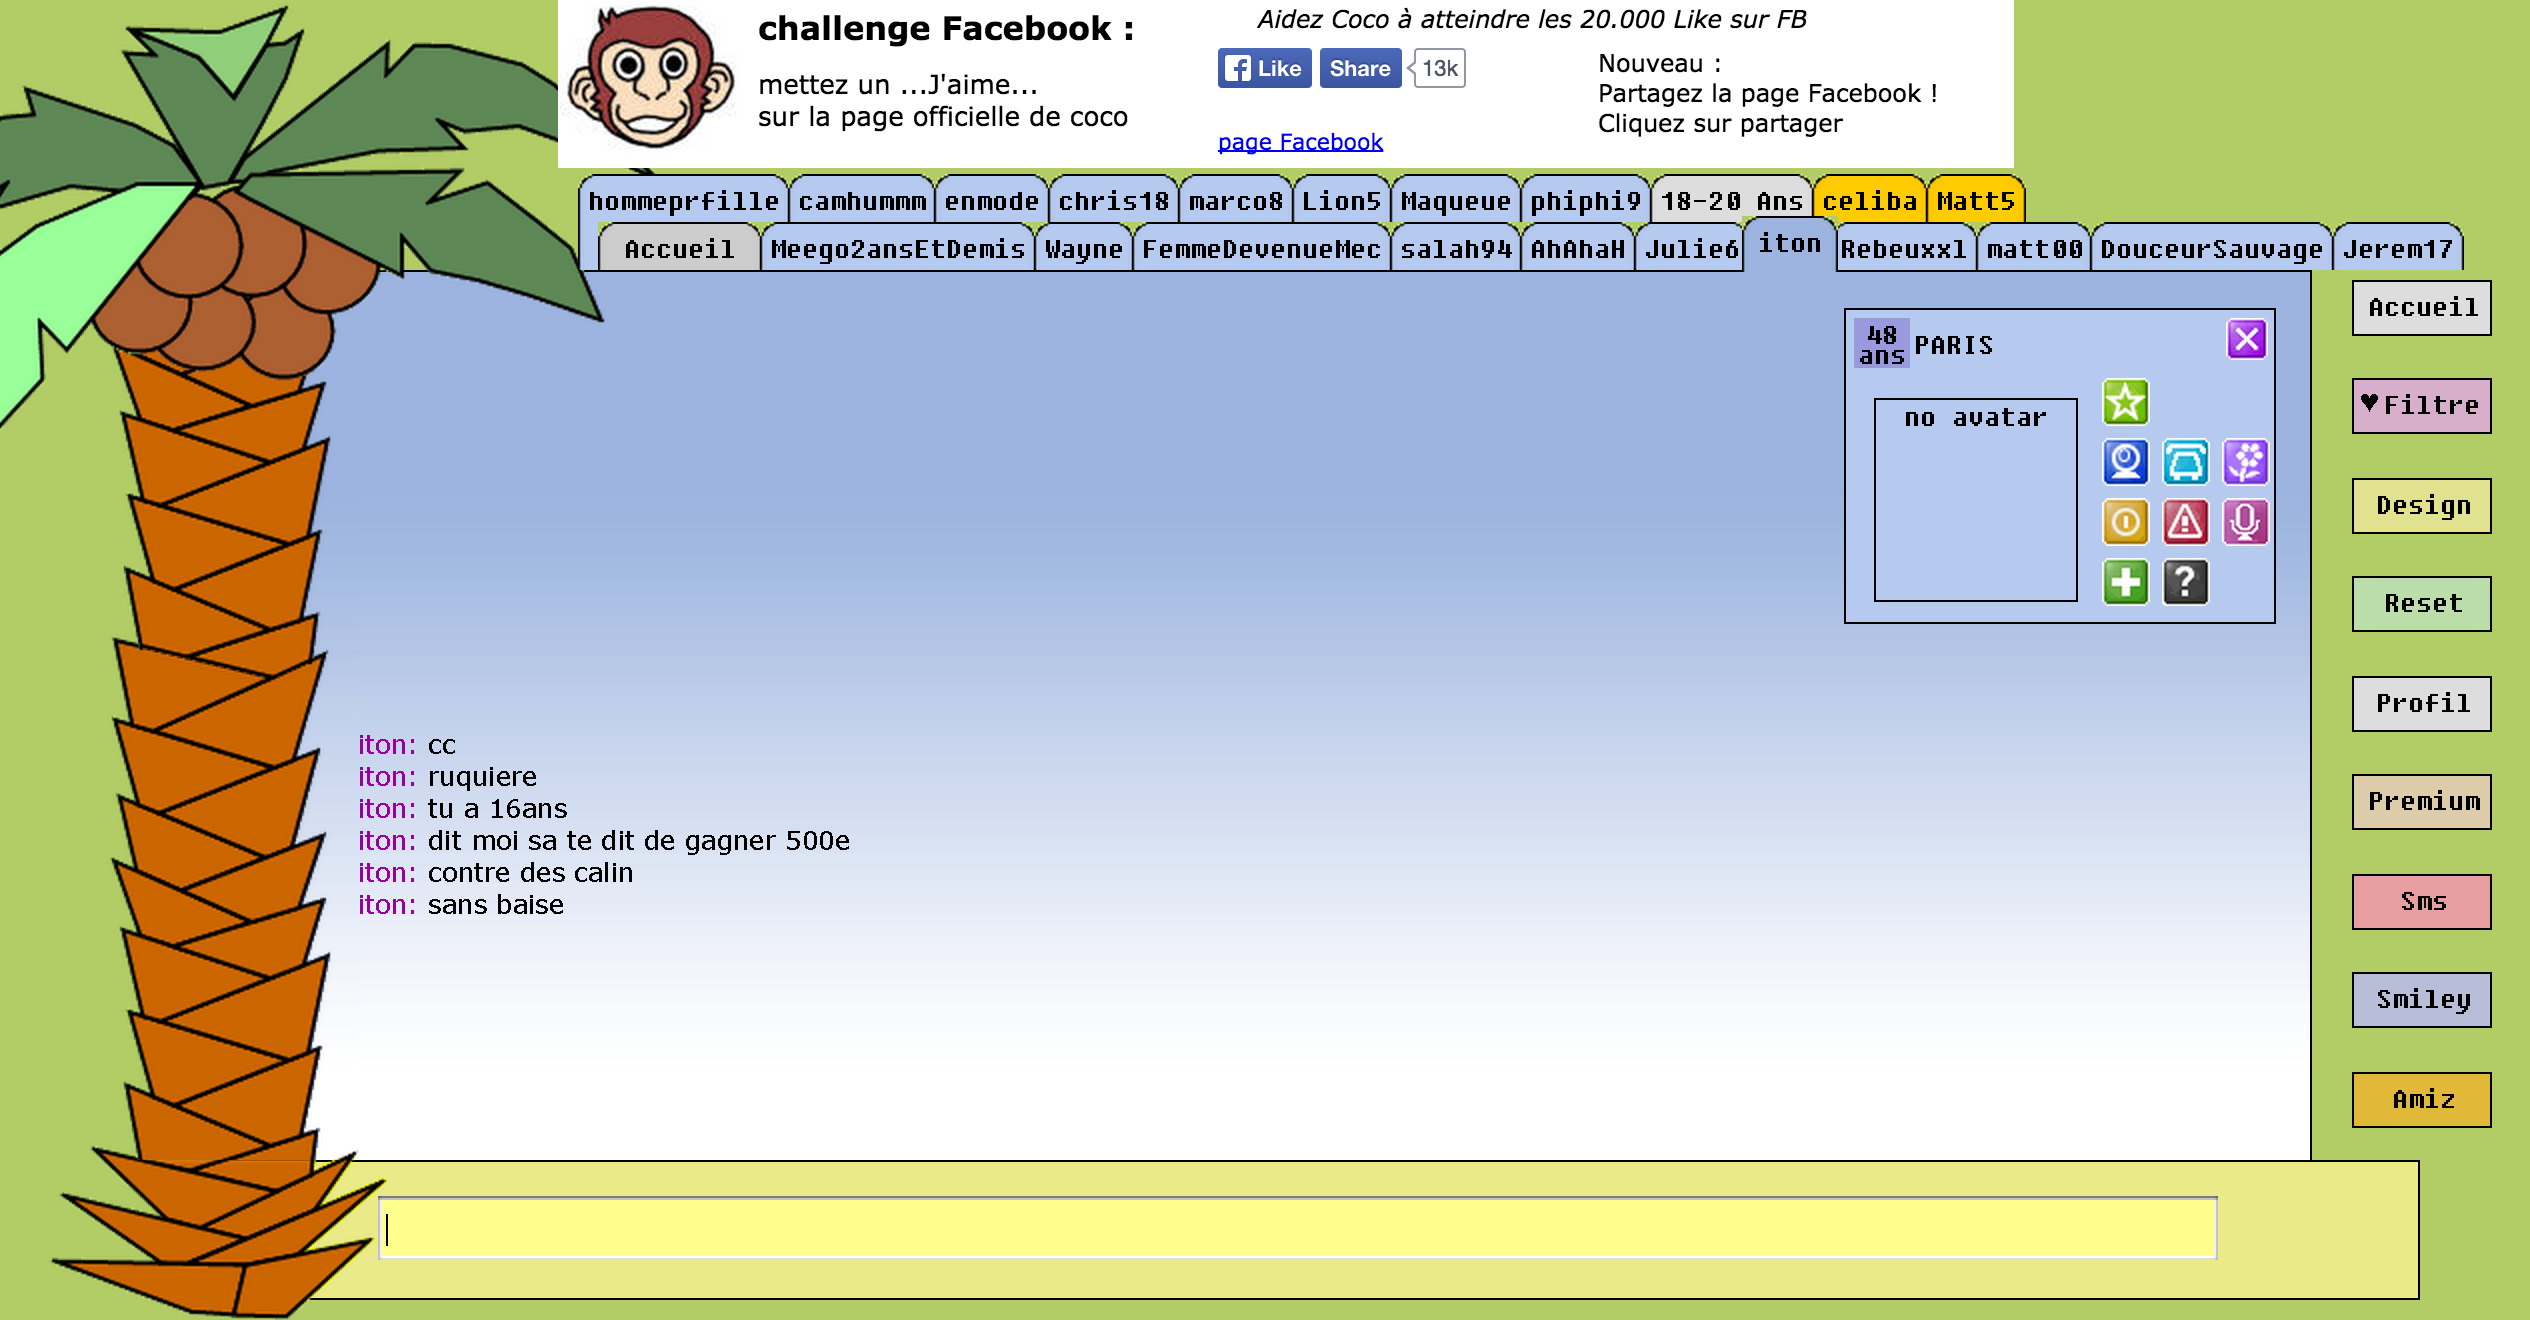
Task: Switch to the Rebeuxxl chat tab
Action: pos(1903,249)
